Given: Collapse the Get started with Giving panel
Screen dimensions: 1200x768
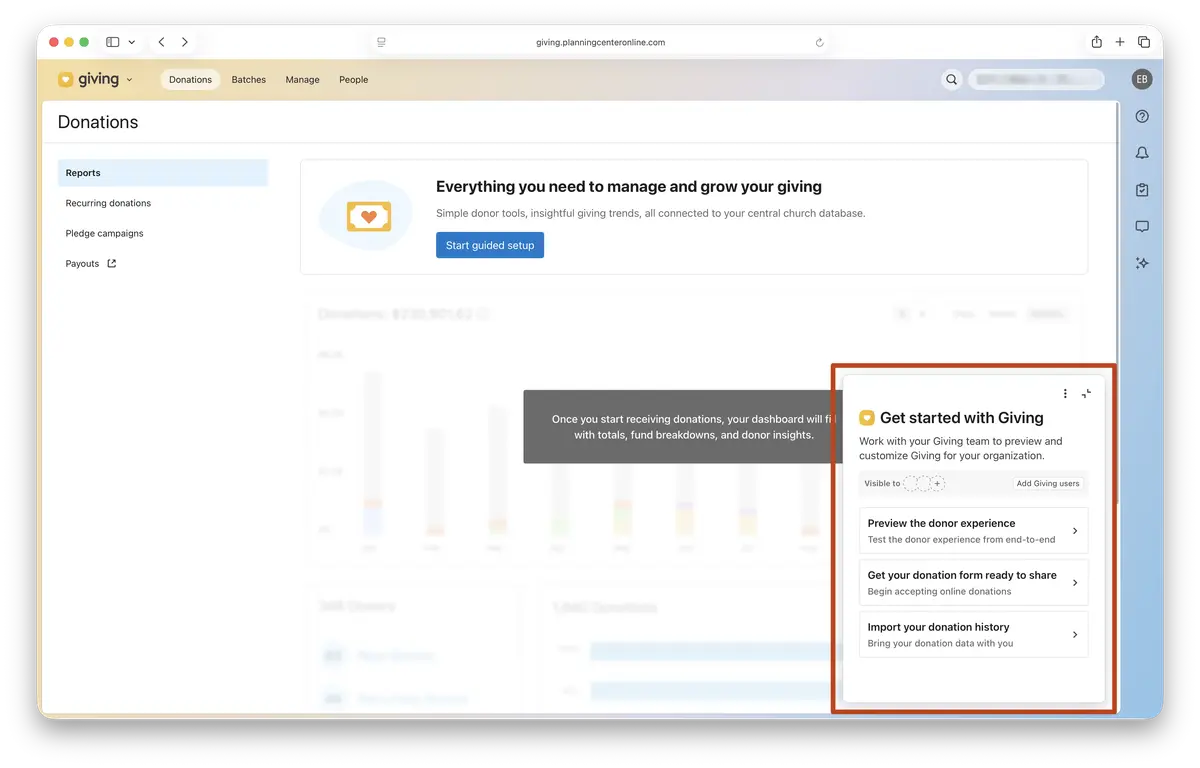Looking at the screenshot, I should tap(1086, 394).
